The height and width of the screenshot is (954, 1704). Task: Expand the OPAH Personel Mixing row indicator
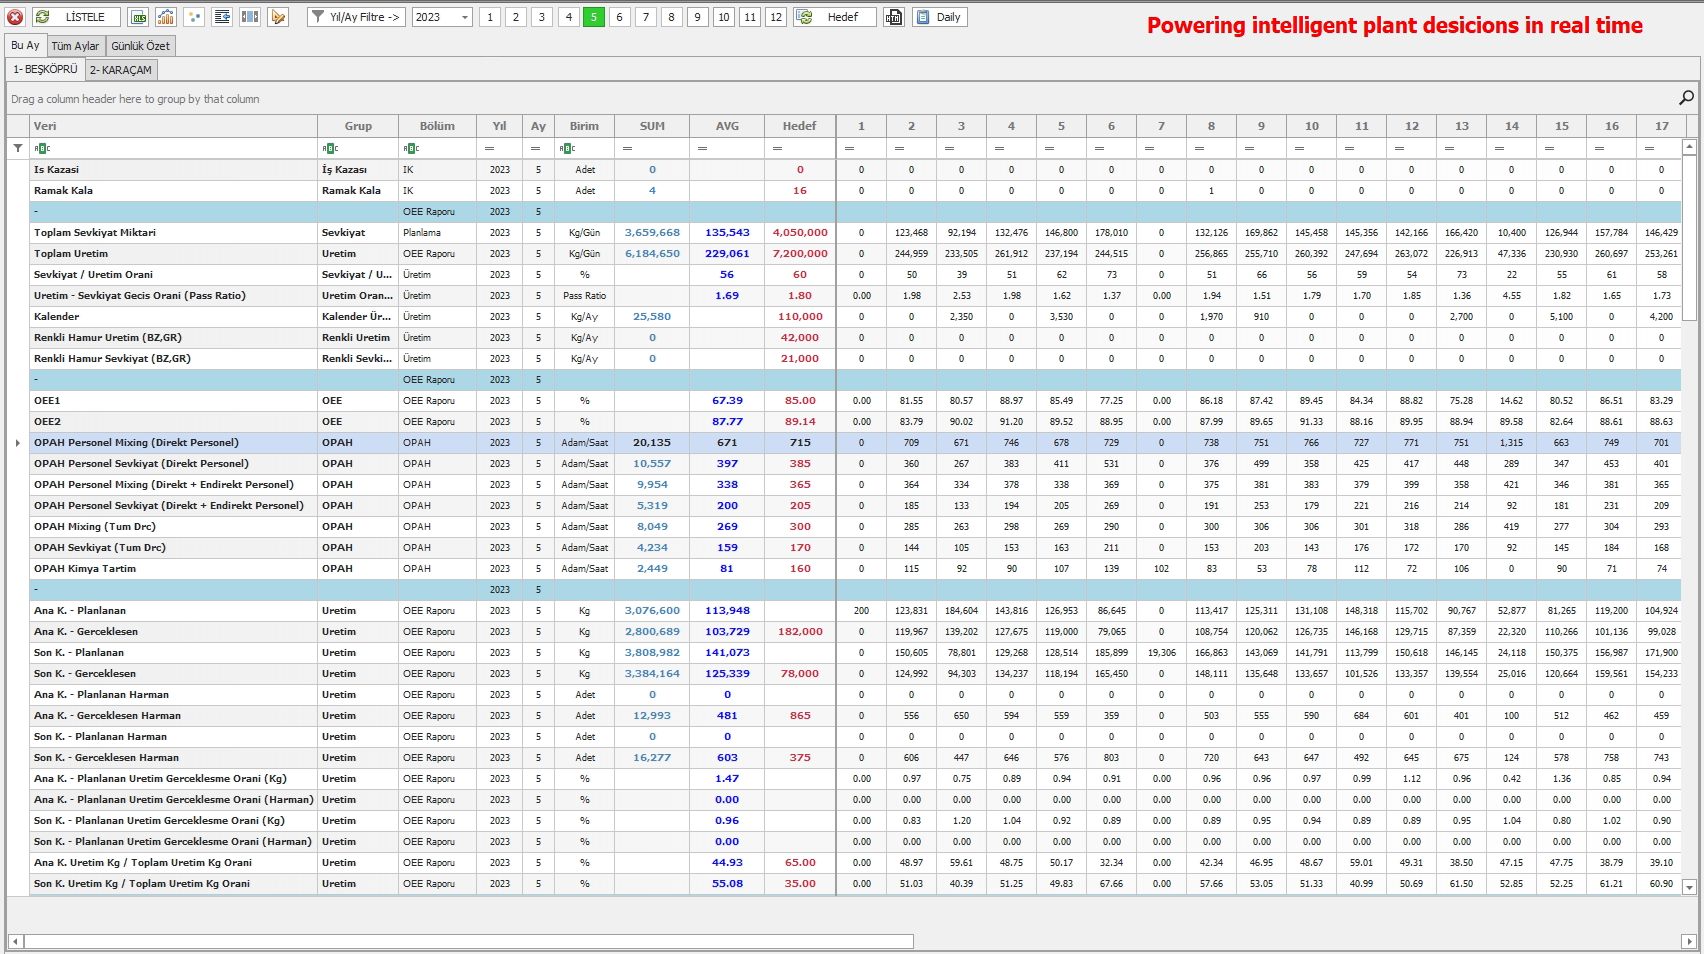click(18, 443)
